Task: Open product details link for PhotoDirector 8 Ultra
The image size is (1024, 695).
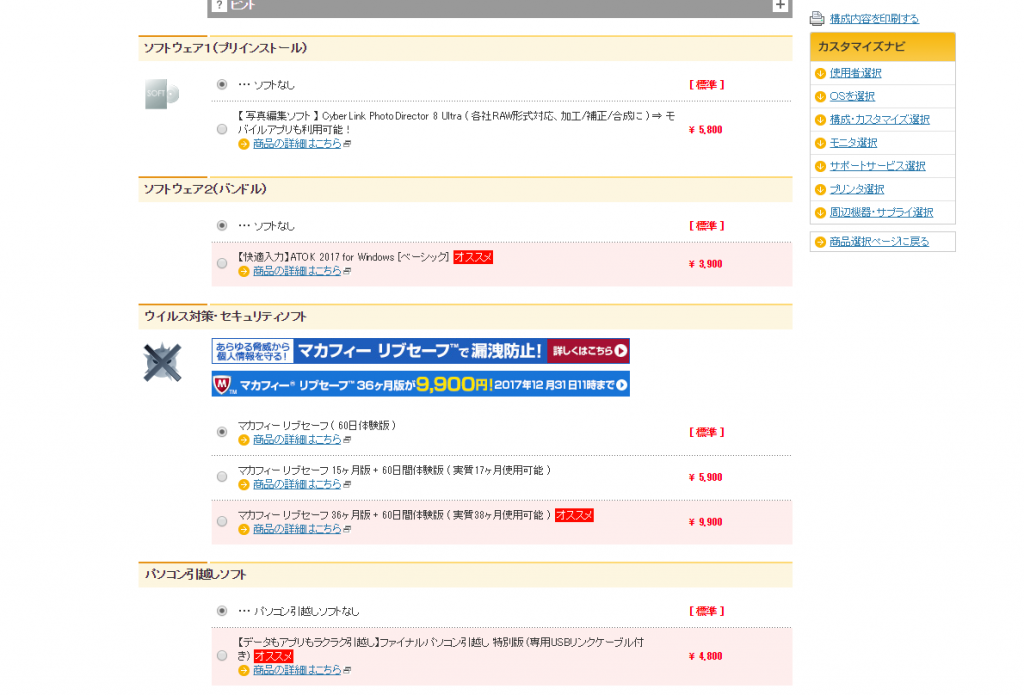Action: tap(297, 144)
